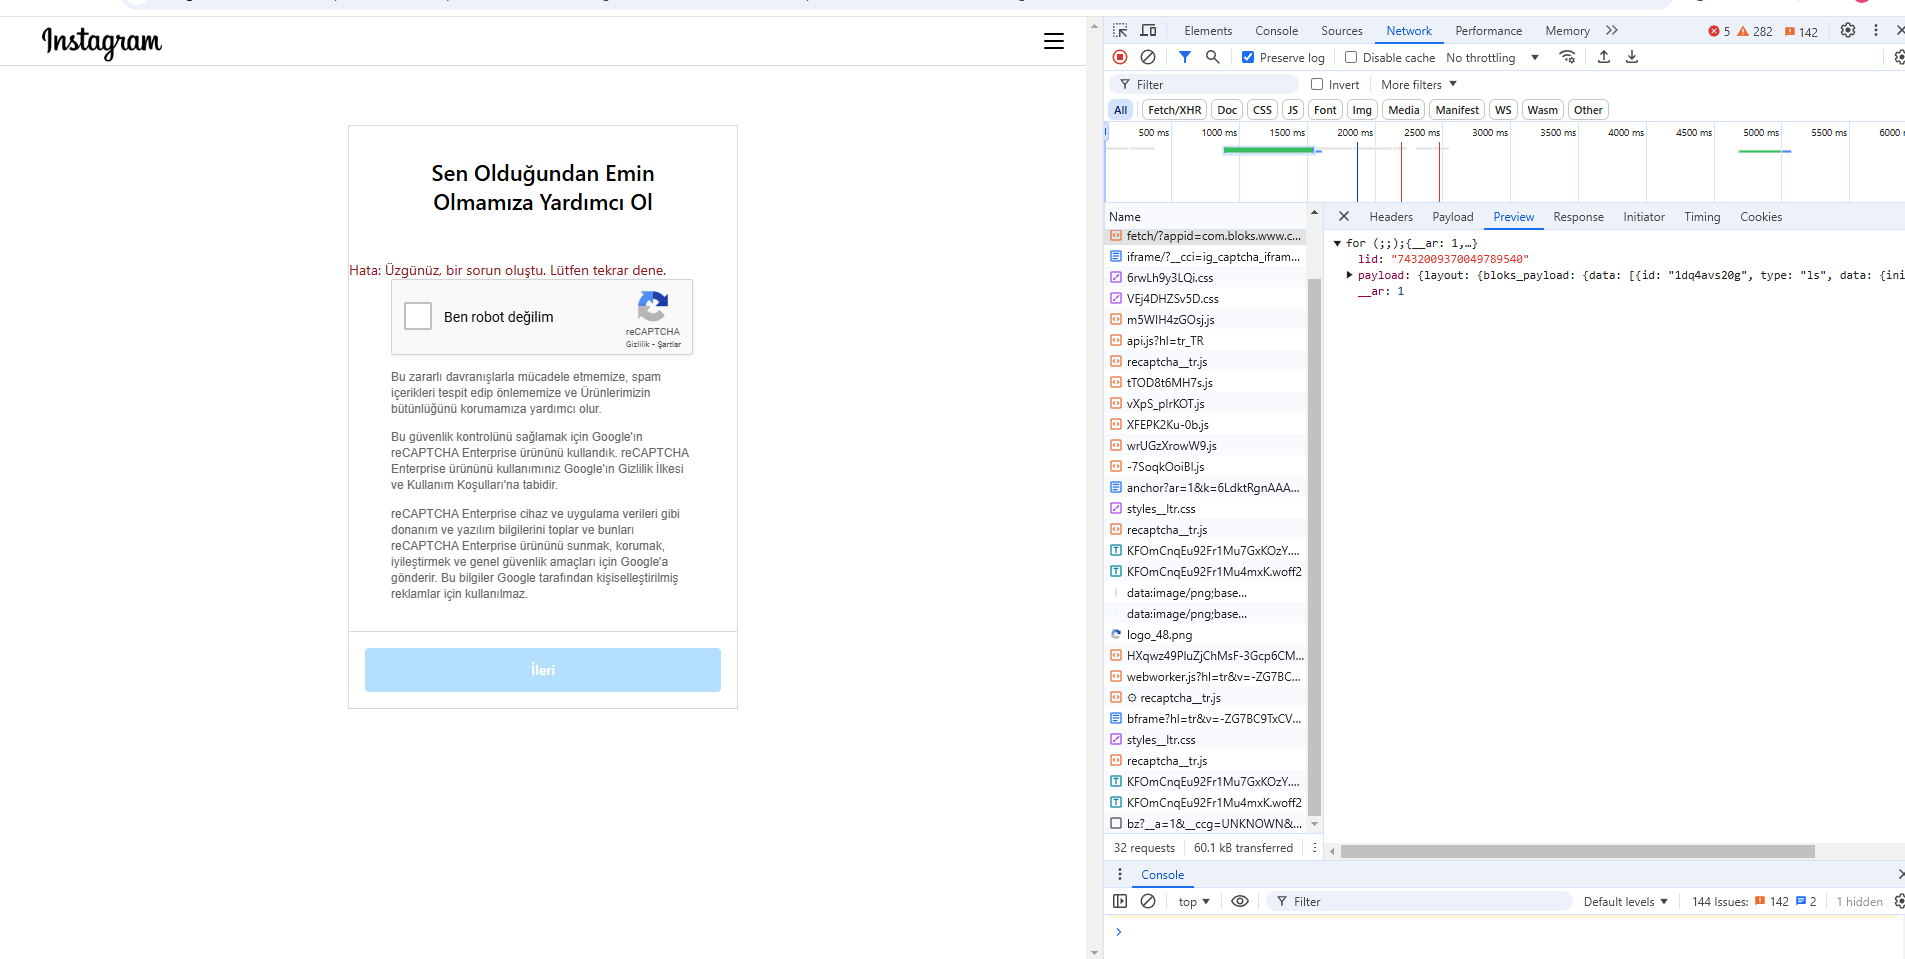This screenshot has width=1905, height=959.
Task: Click the reCAPTCHA logo
Action: click(x=653, y=307)
